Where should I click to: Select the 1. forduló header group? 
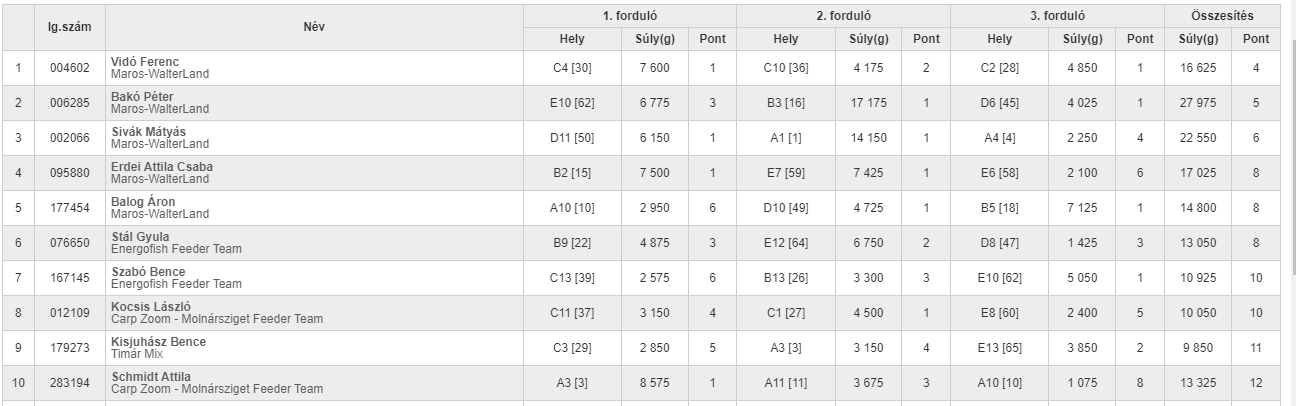click(x=629, y=16)
